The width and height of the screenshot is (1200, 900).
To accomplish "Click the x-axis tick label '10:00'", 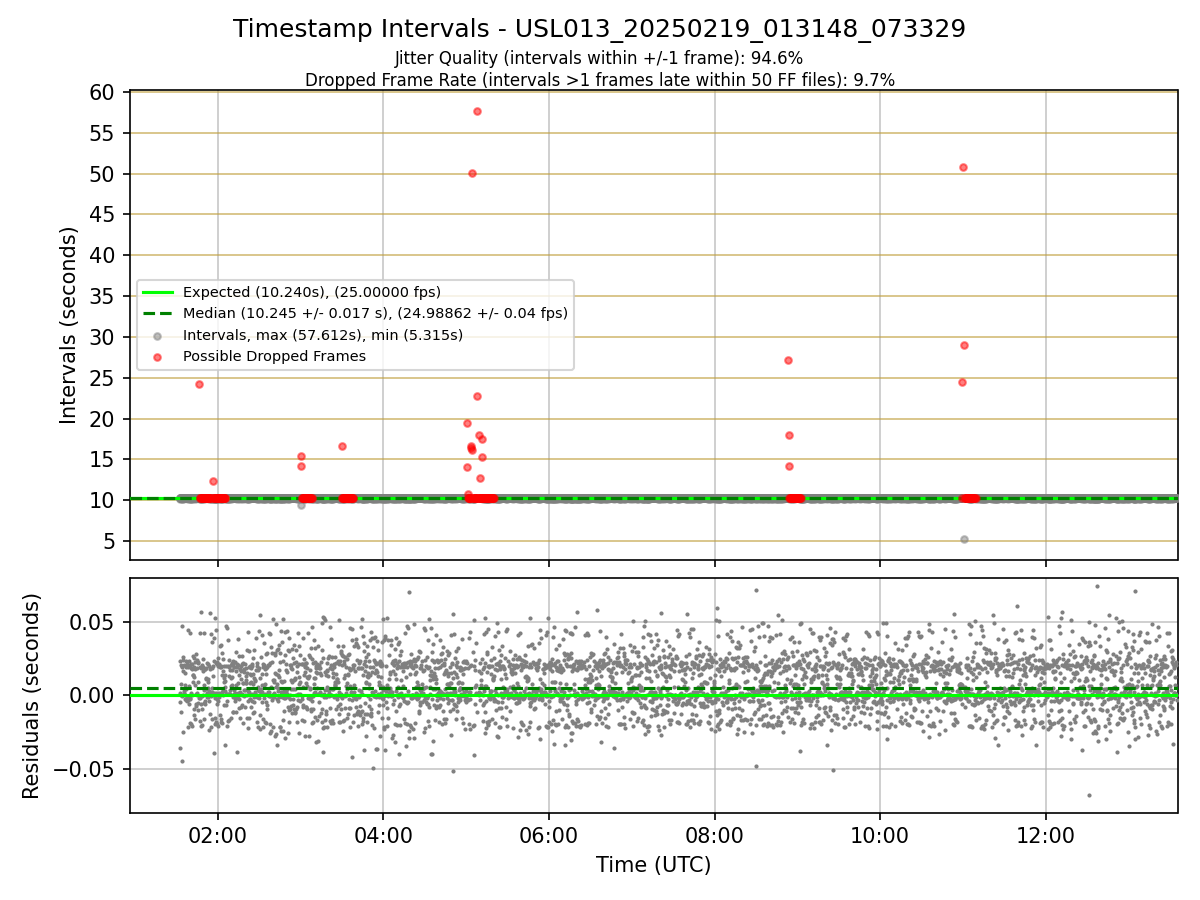I will pyautogui.click(x=880, y=836).
